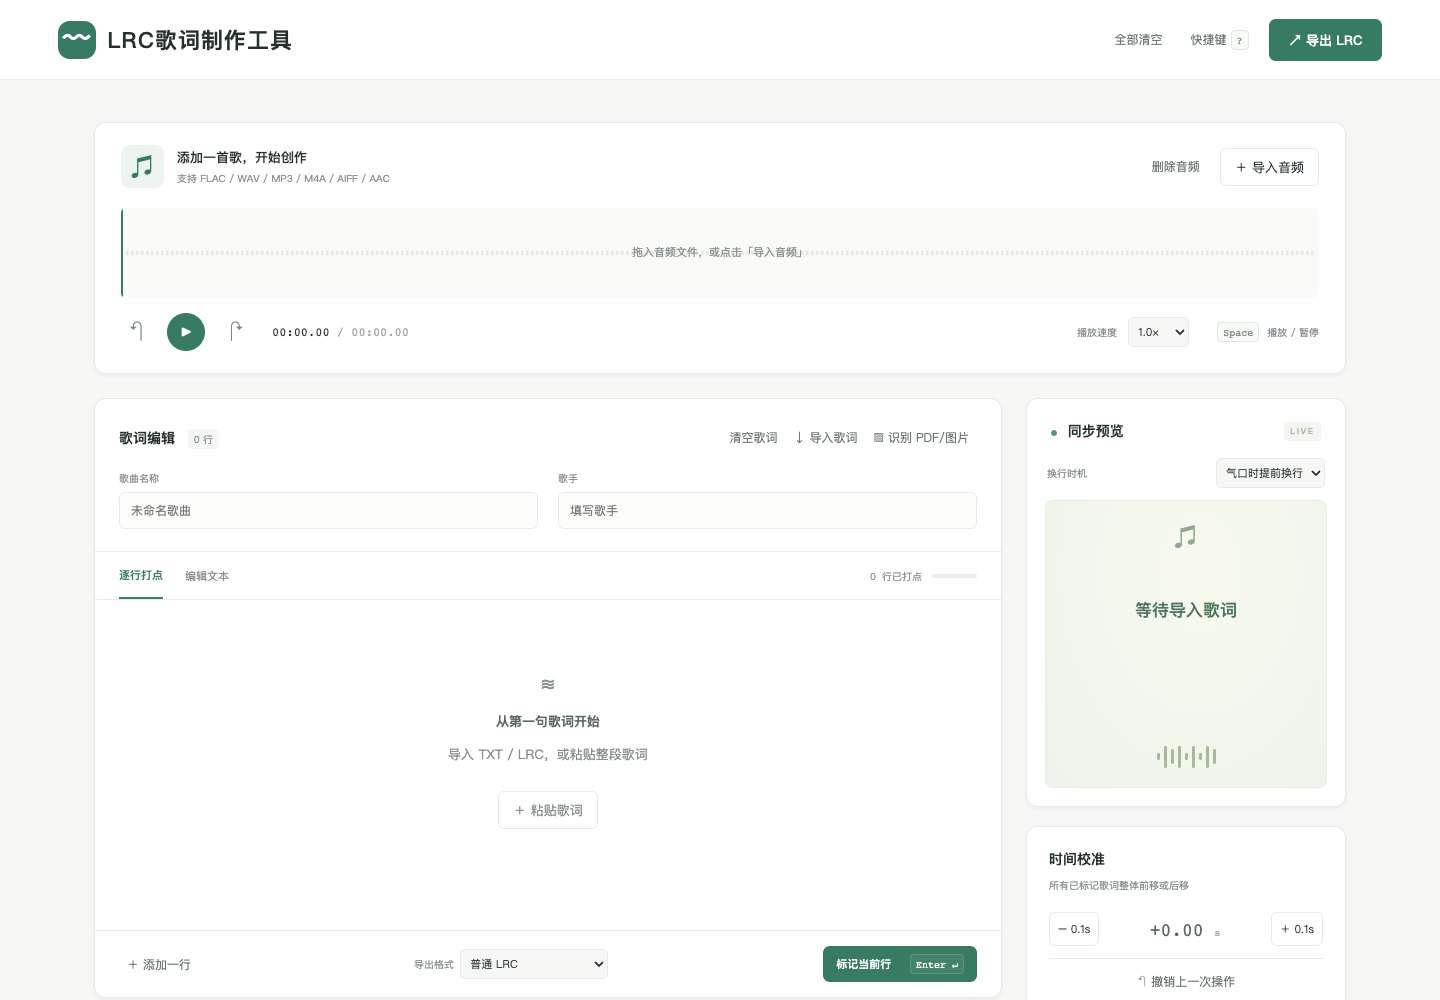Click the 歌曲名称 input field
This screenshot has height=1000, width=1440.
(328, 510)
